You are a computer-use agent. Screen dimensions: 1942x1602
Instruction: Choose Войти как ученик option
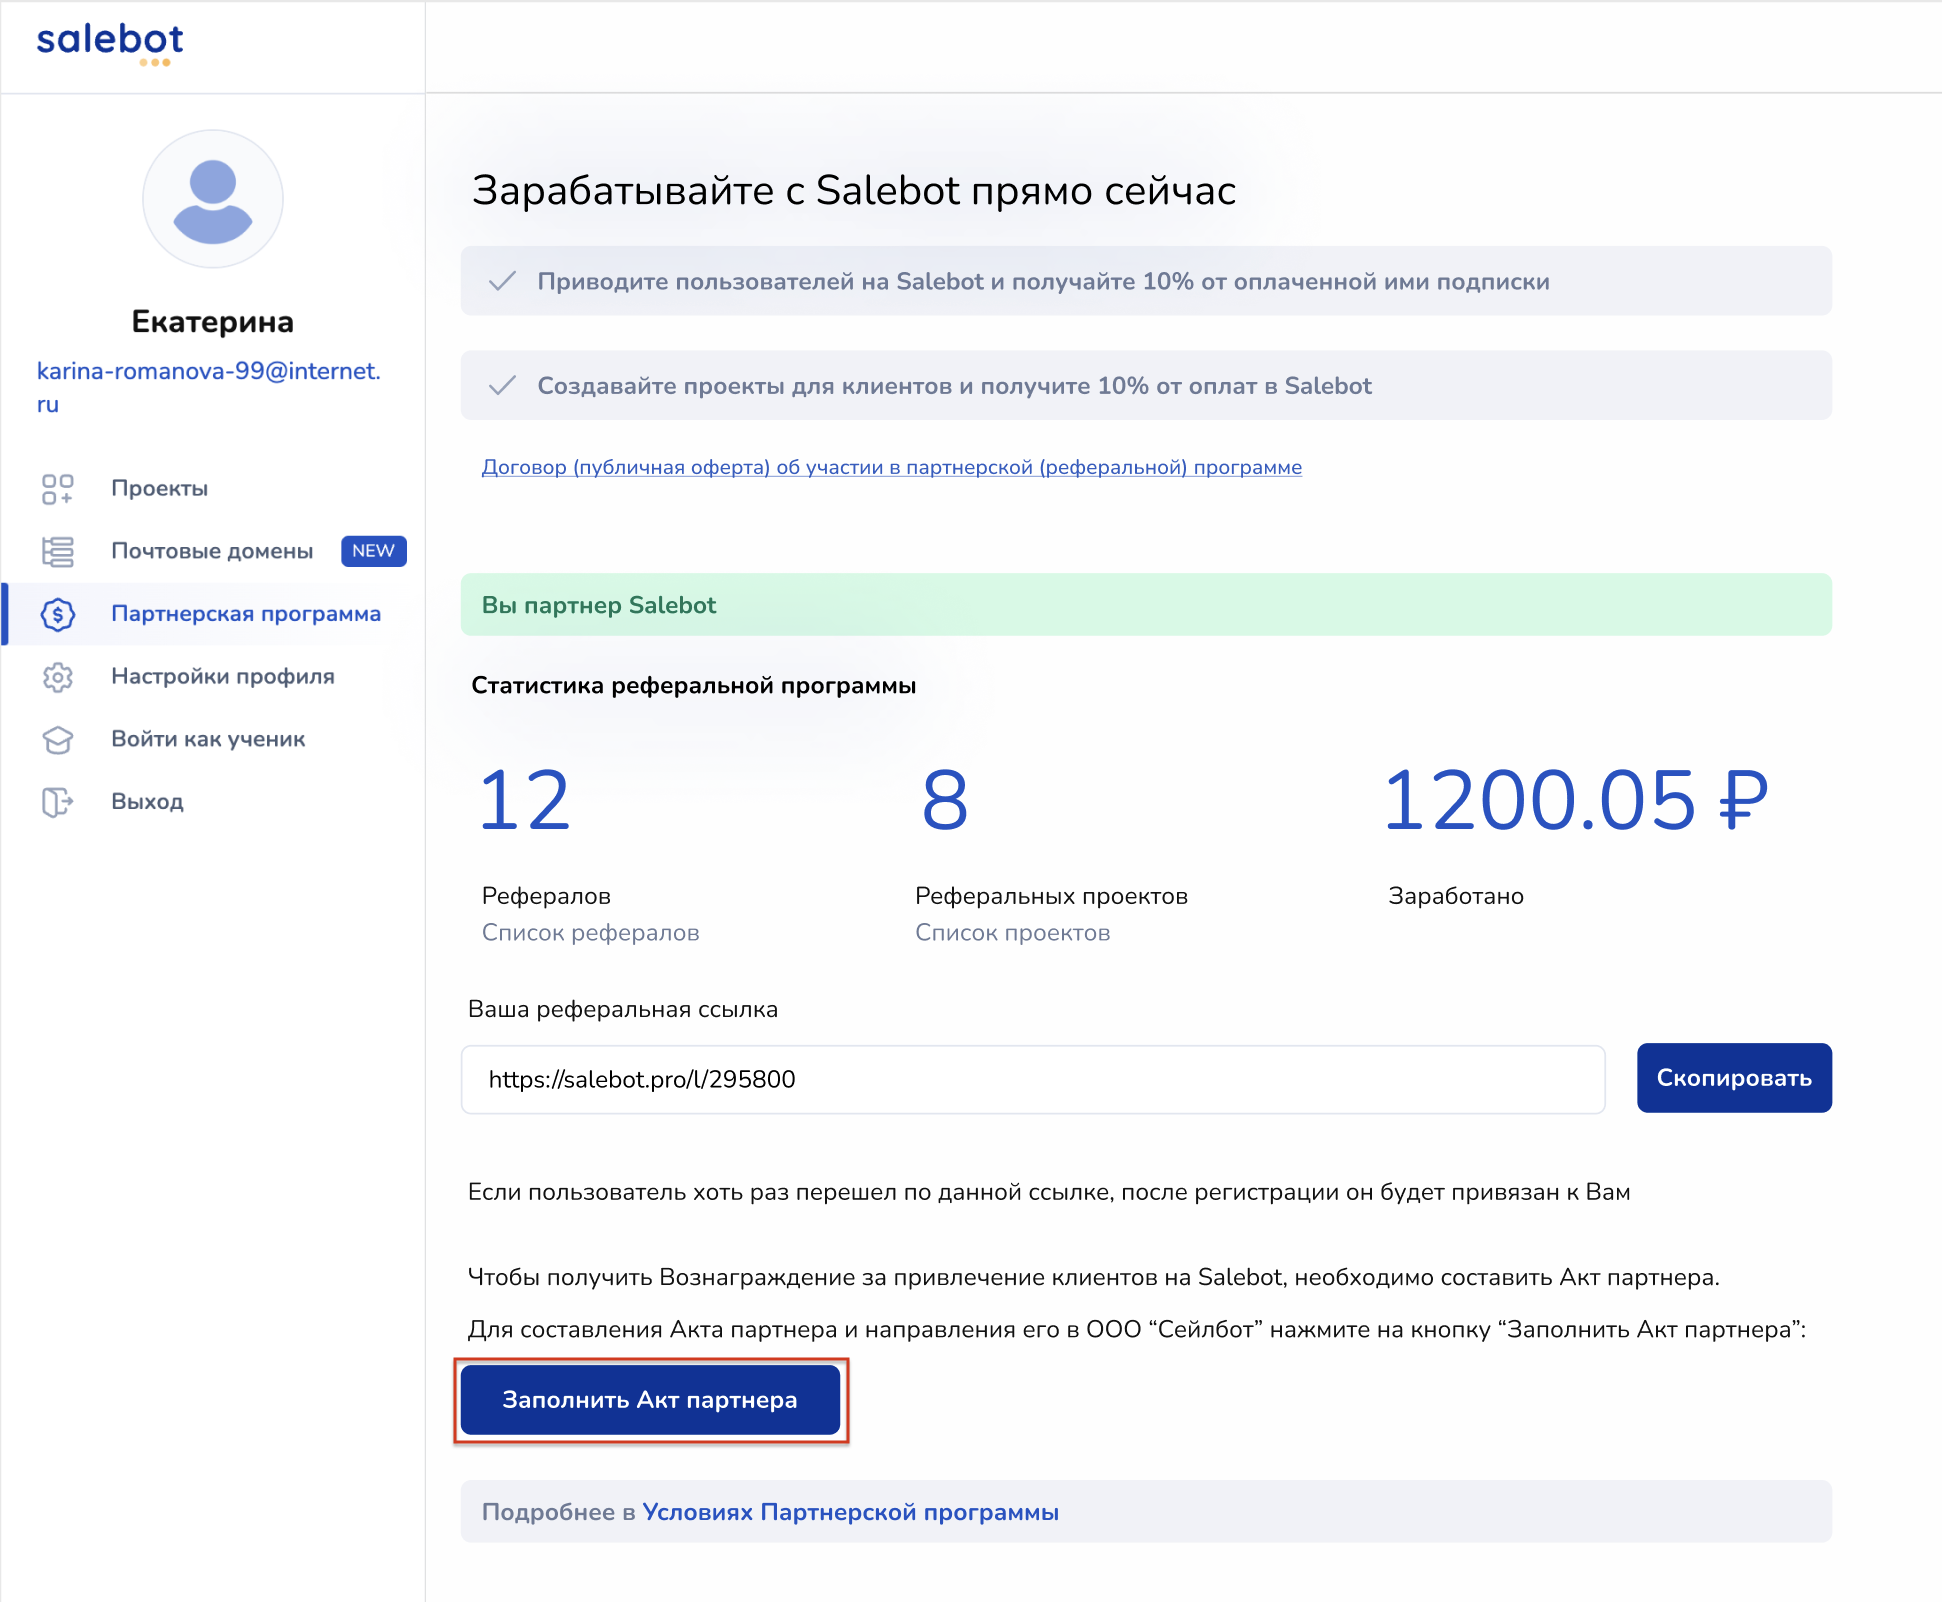[x=208, y=740]
